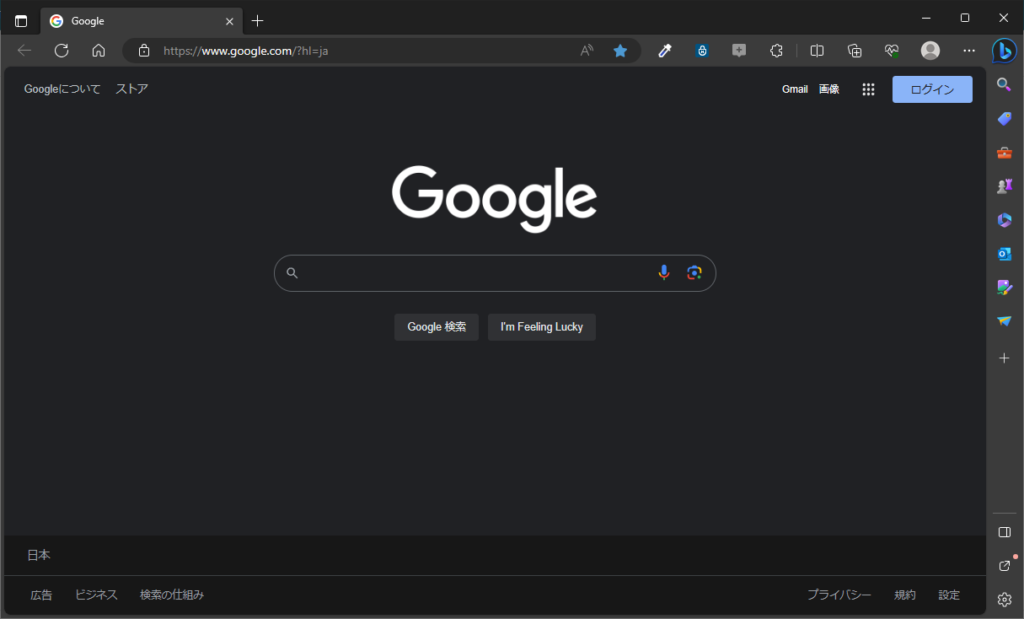Start voice search with microphone icon

click(664, 273)
